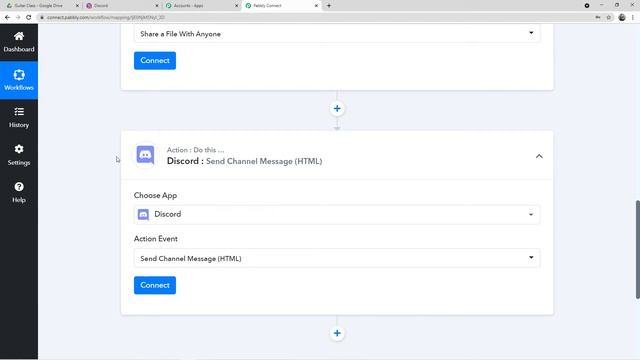Screen dimensions: 640x360
Task: Click the key icon in the address bar
Action: tap(598, 18)
